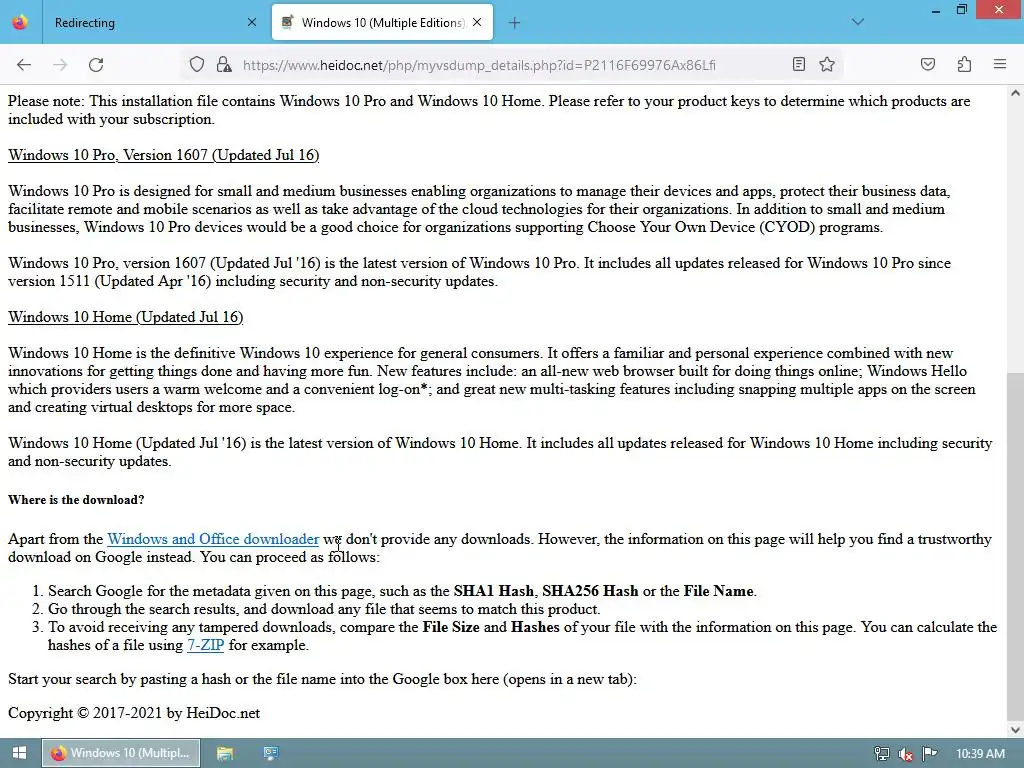Click 'Windows 10 Home (Updated Jul 16)' heading
Screen dimensions: 1024x768
coord(125,317)
